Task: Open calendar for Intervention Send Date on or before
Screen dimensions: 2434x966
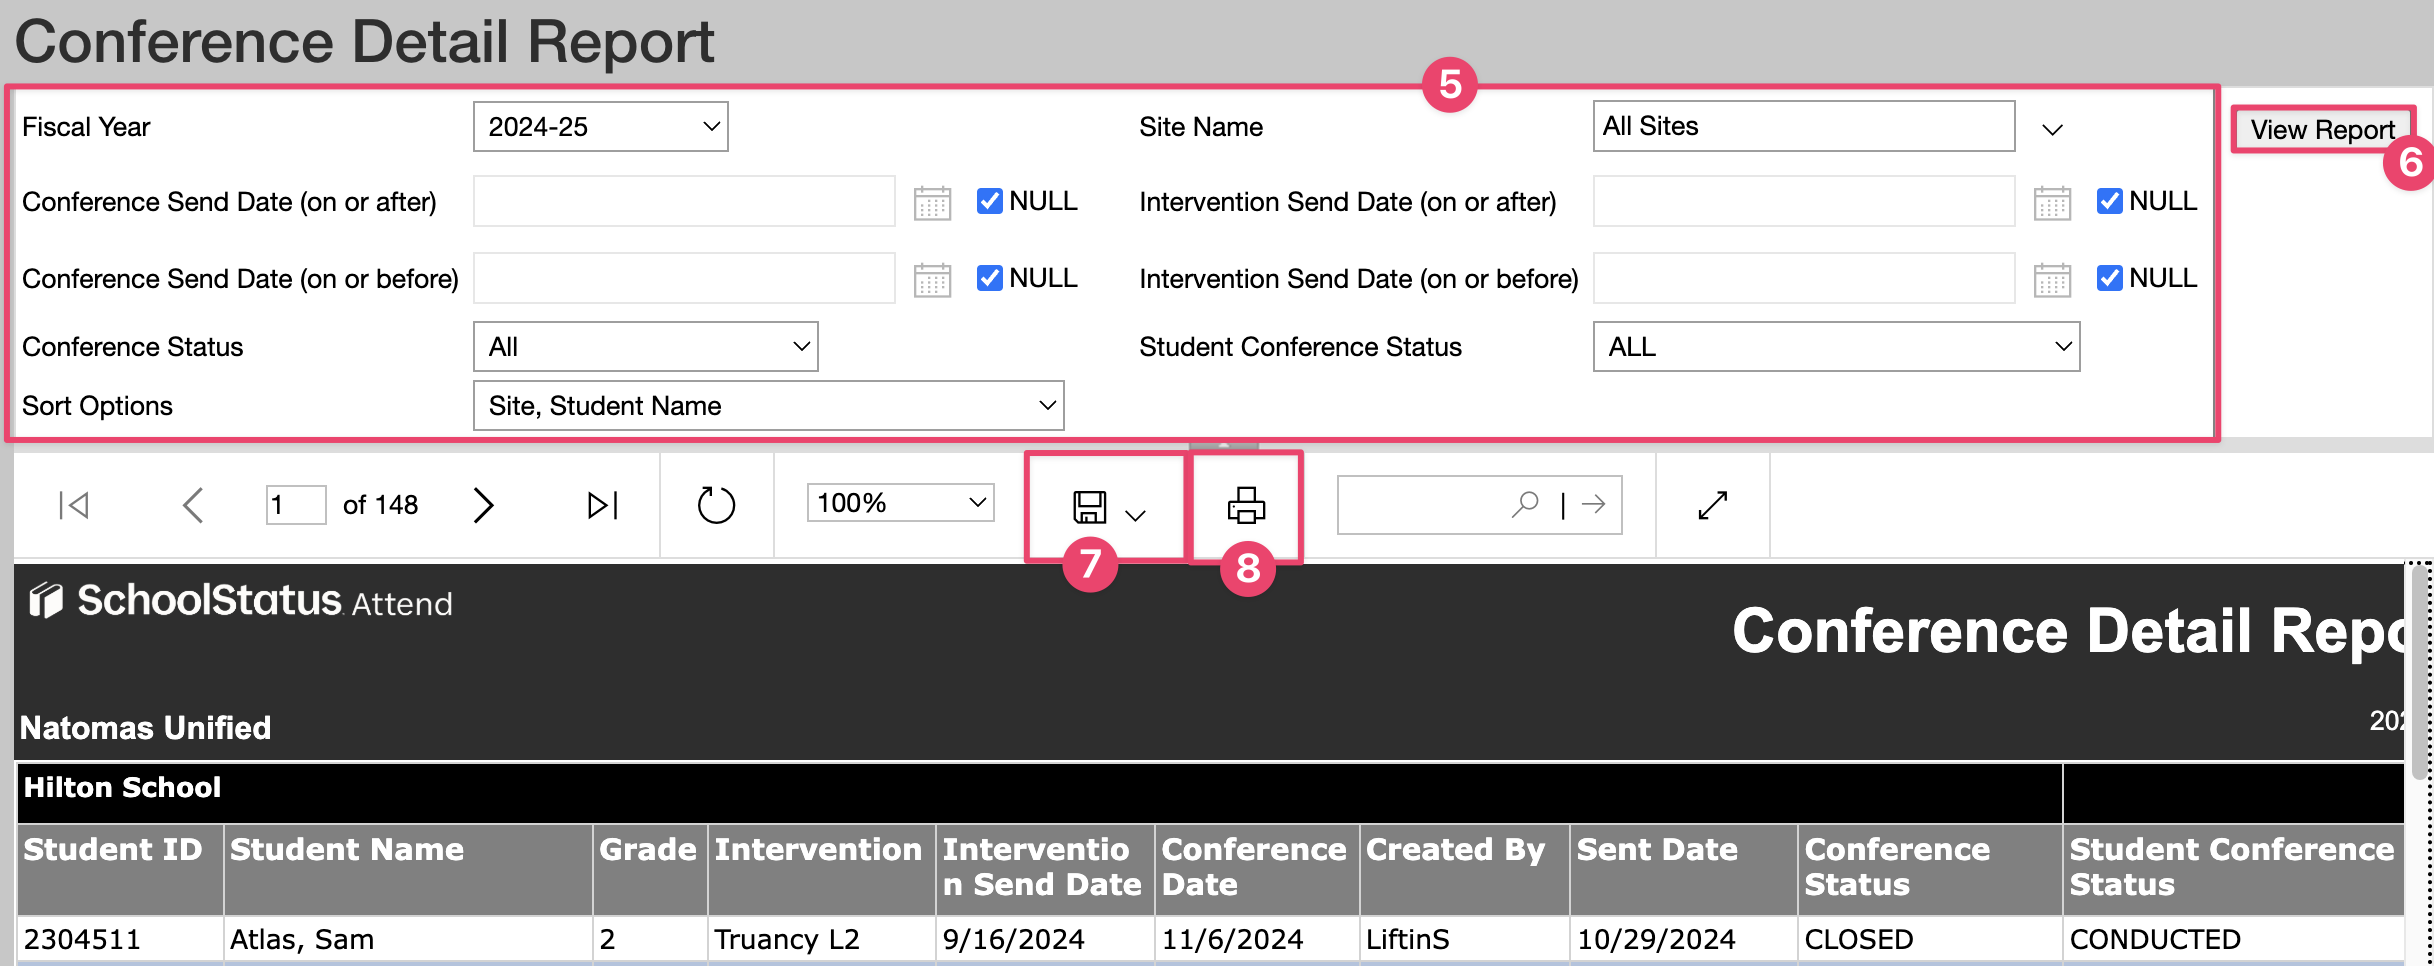Action: 2052,279
